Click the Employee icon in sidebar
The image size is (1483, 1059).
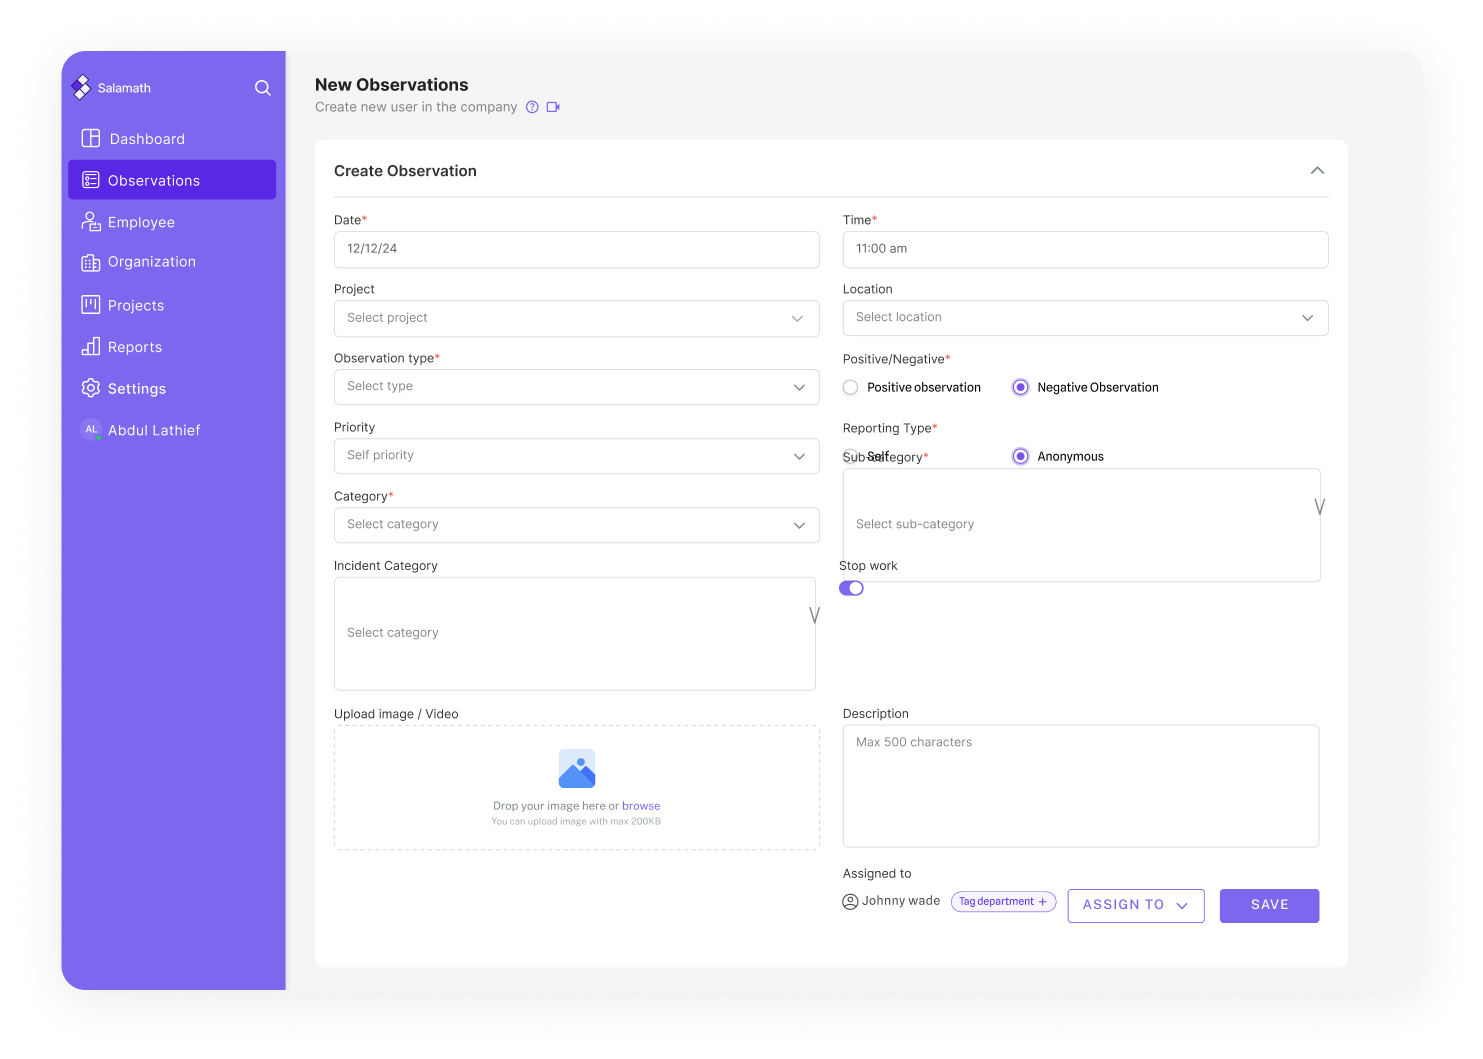tap(90, 221)
